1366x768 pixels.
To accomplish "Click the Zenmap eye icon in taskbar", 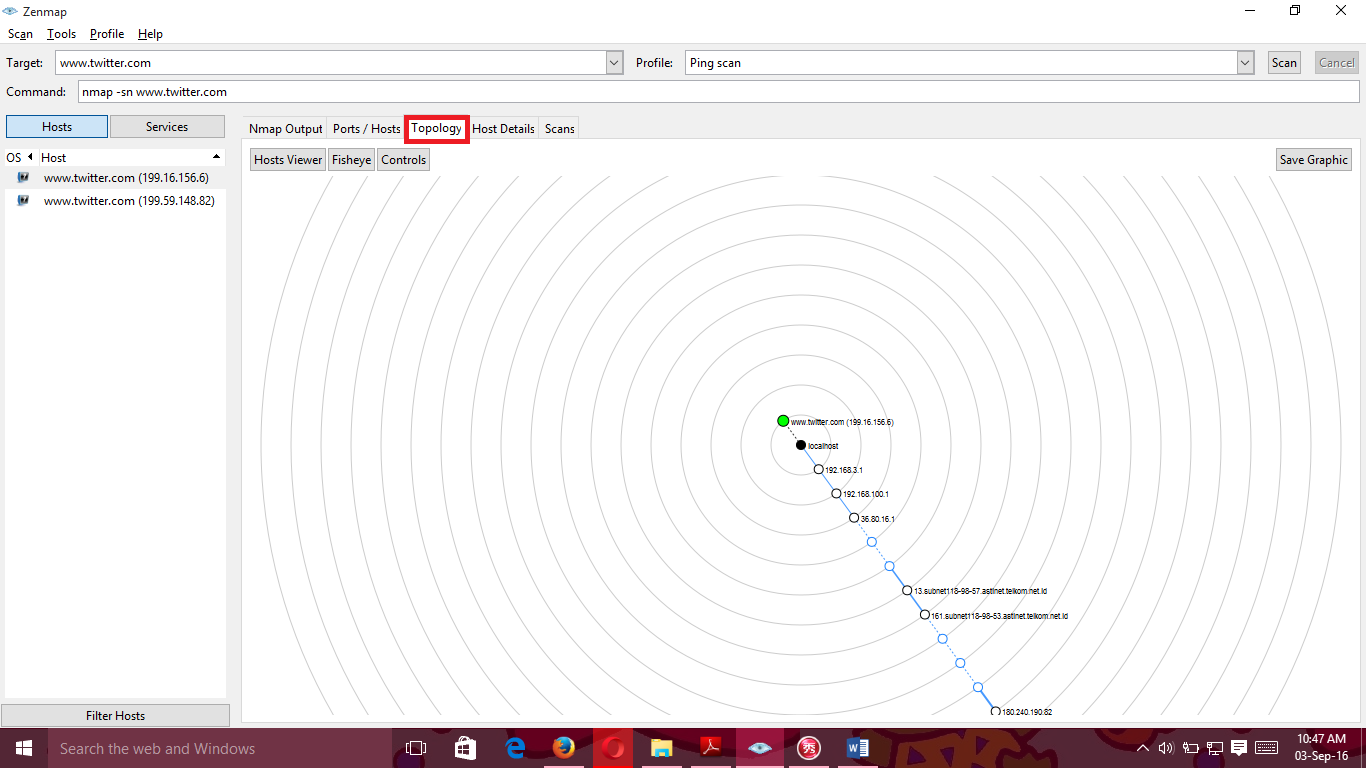I will (759, 747).
